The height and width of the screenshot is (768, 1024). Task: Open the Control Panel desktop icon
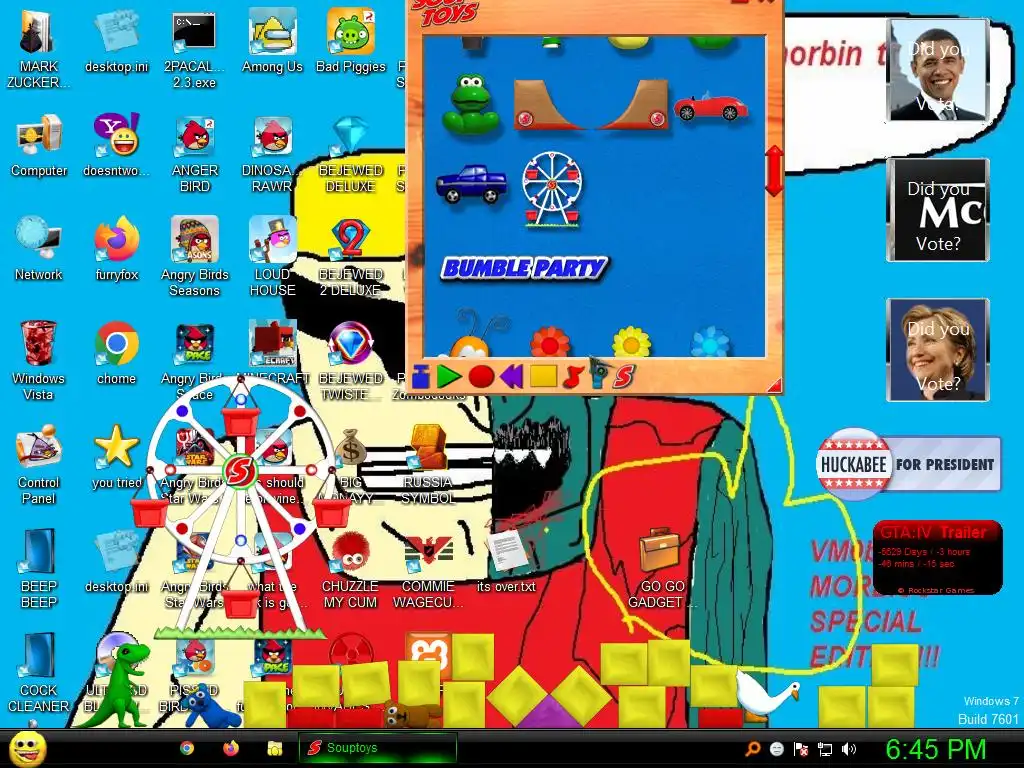tap(39, 465)
